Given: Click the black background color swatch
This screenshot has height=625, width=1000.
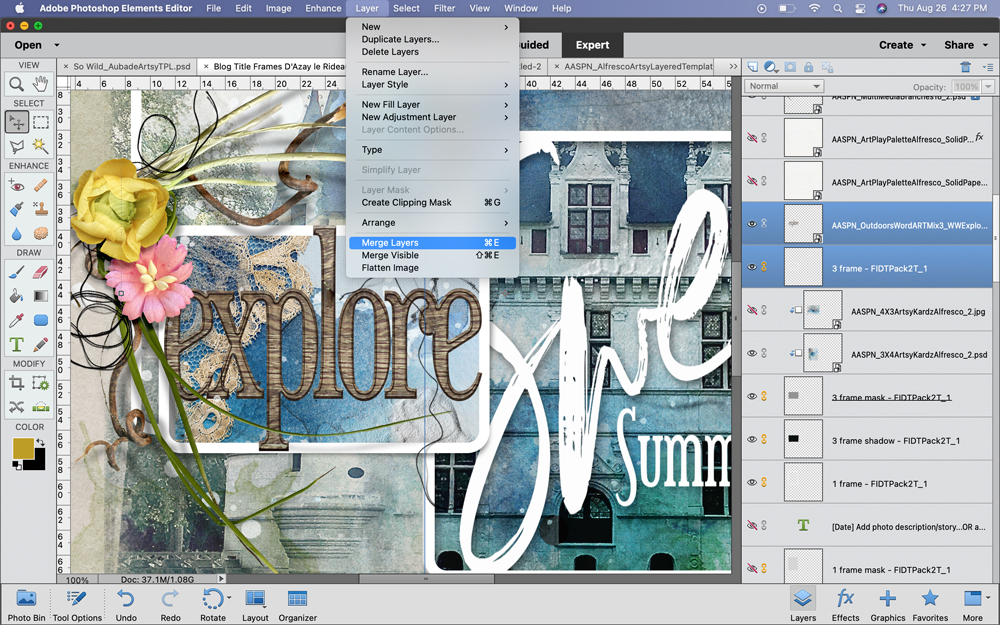Looking at the screenshot, I should [x=37, y=462].
